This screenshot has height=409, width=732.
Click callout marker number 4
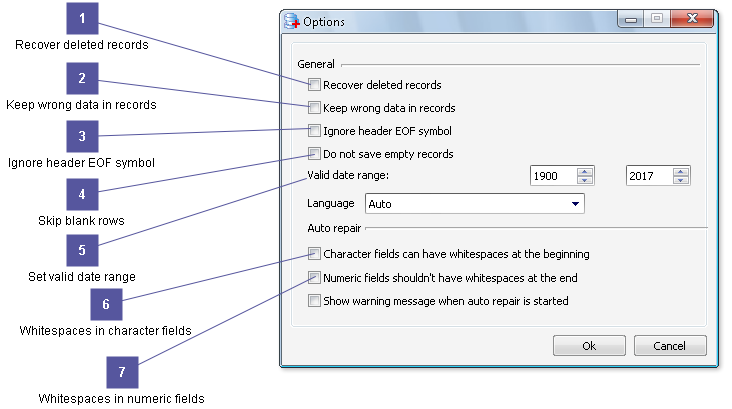(x=82, y=195)
